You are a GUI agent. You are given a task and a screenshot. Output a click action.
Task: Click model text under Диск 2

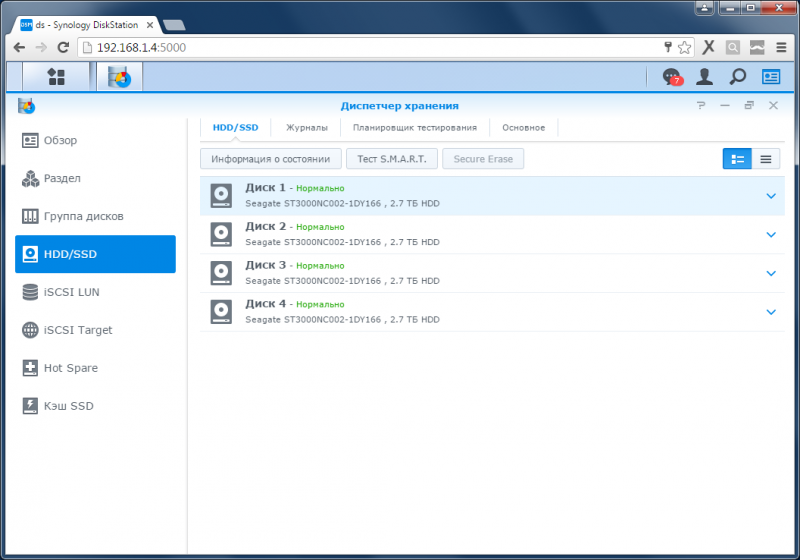click(342, 242)
